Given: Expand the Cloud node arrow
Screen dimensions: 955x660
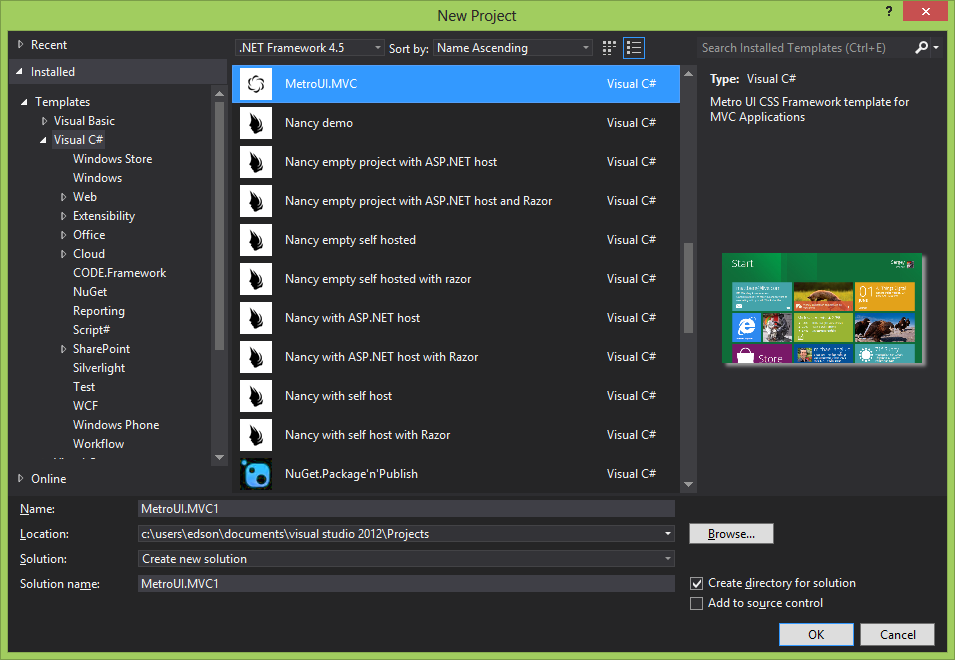Looking at the screenshot, I should click(x=63, y=254).
